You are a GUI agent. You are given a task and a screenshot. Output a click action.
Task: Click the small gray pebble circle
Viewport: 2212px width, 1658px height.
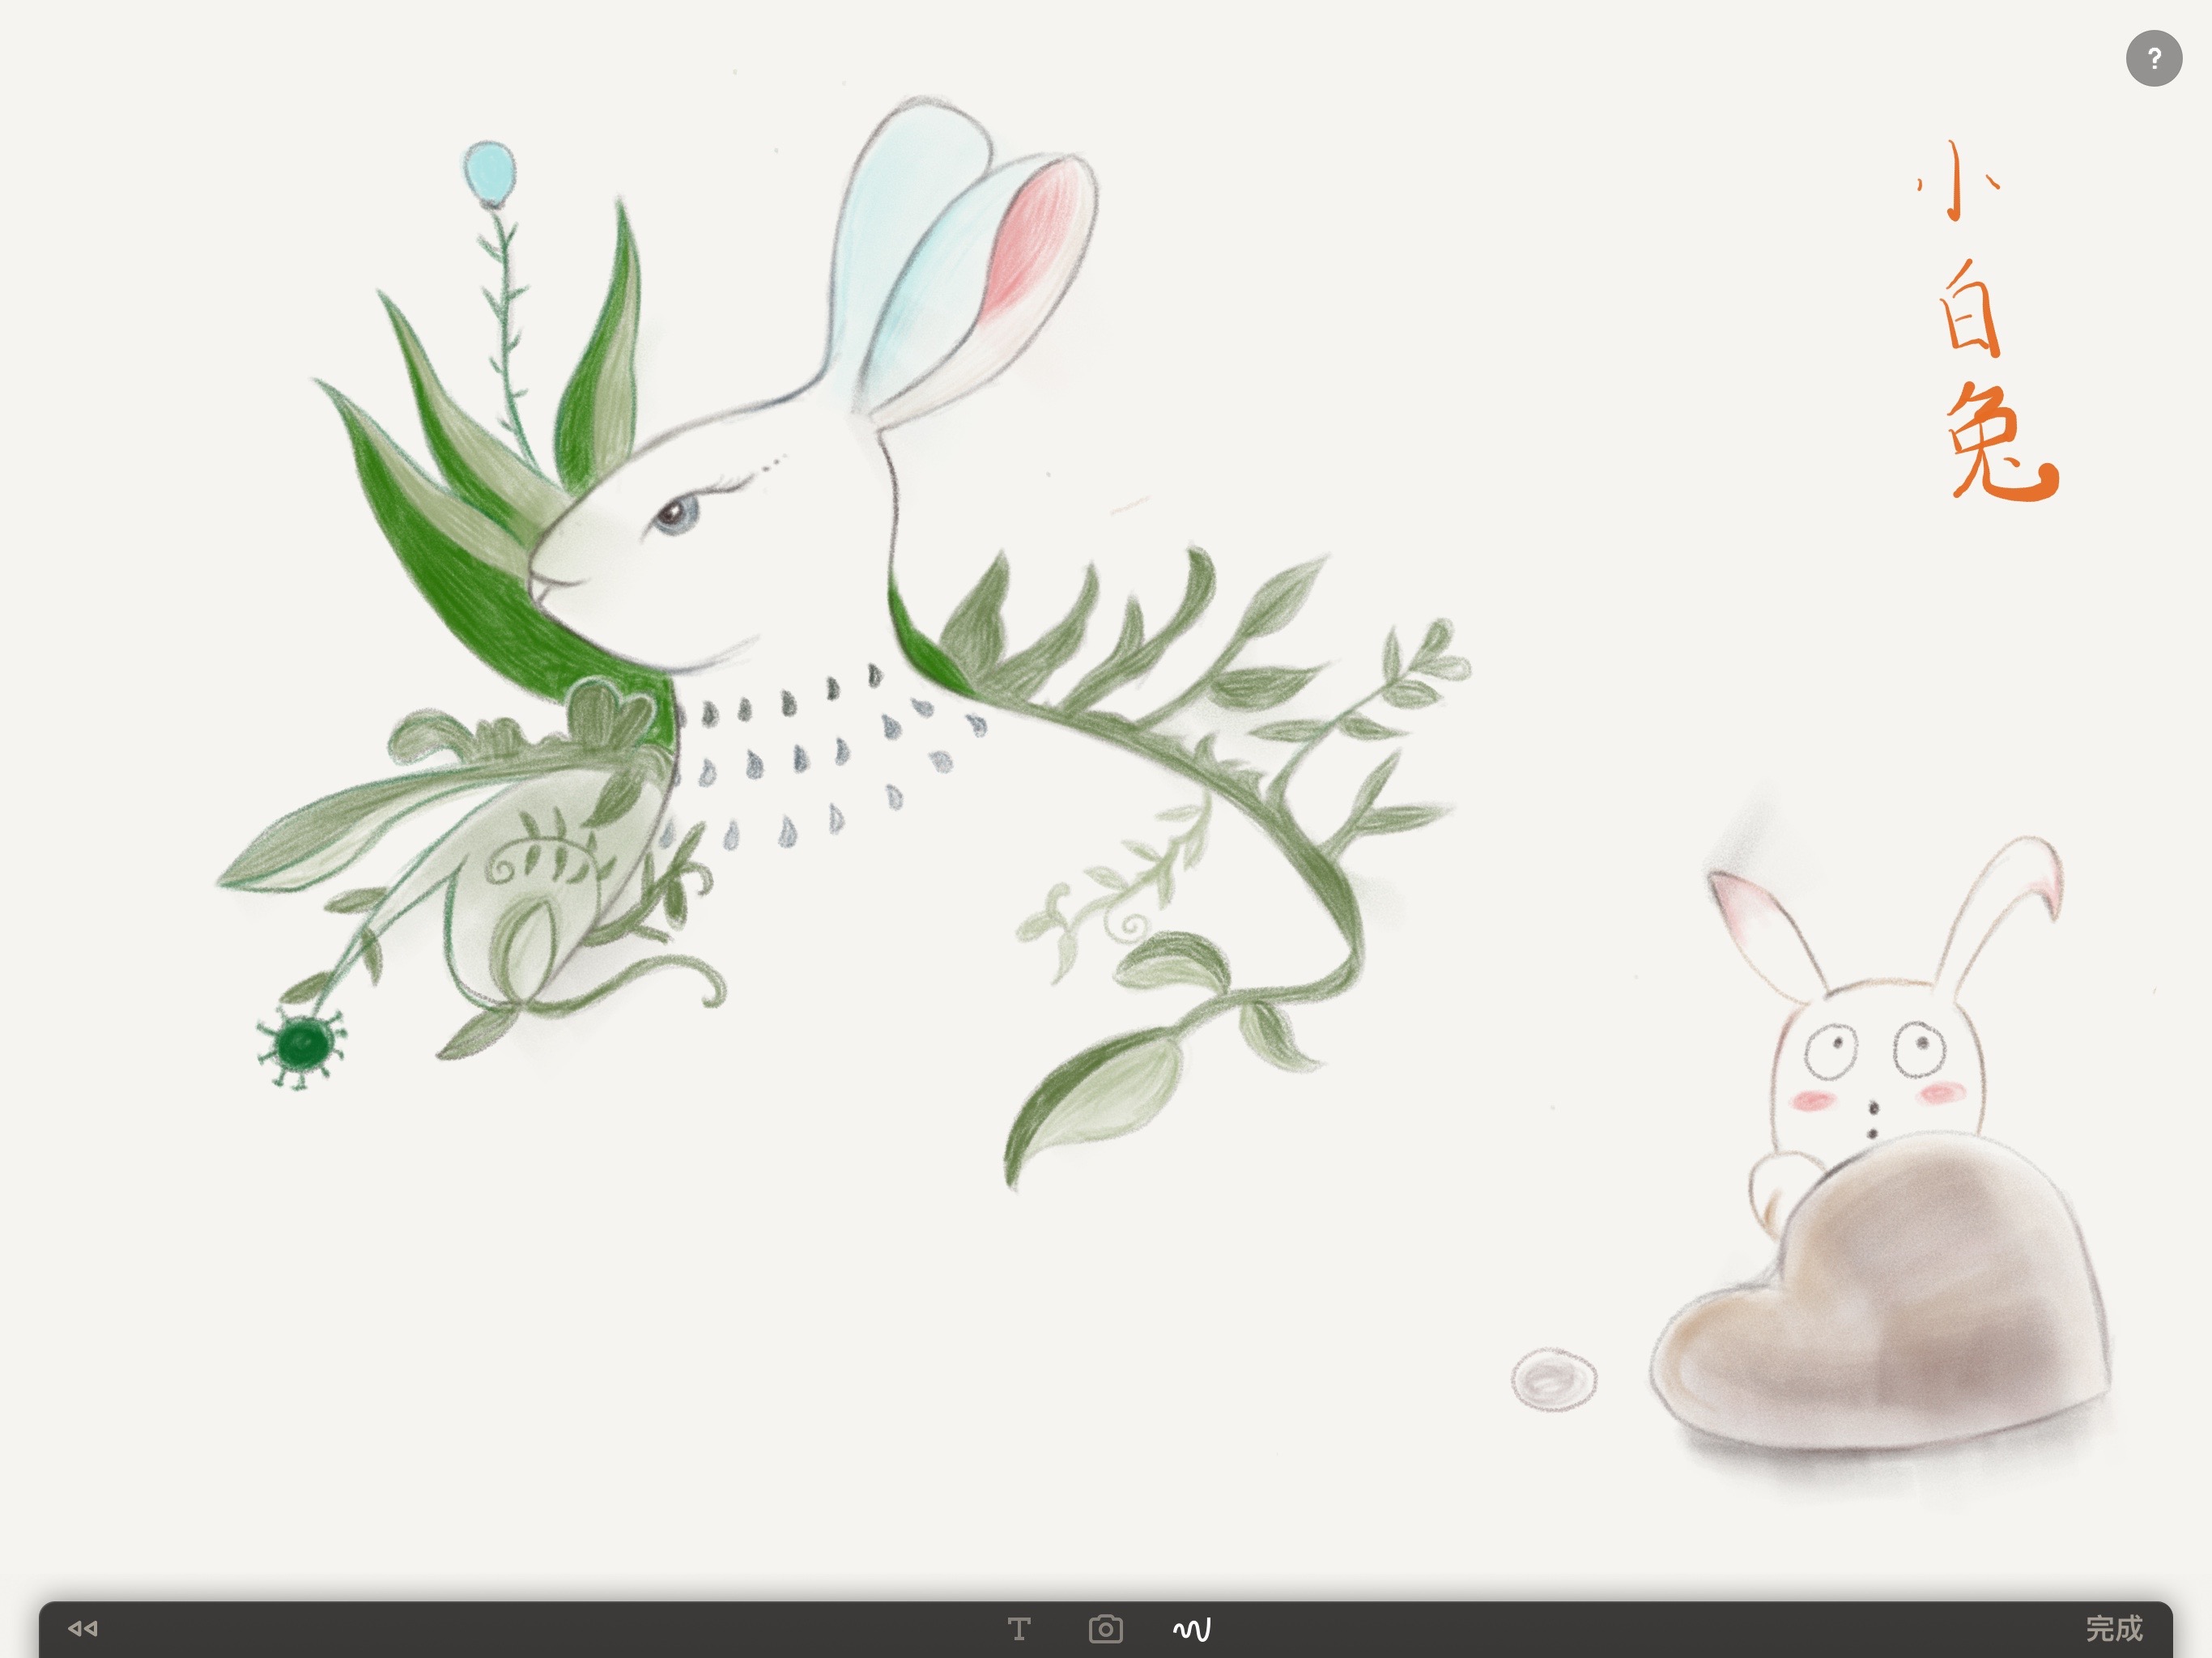click(x=1553, y=1380)
